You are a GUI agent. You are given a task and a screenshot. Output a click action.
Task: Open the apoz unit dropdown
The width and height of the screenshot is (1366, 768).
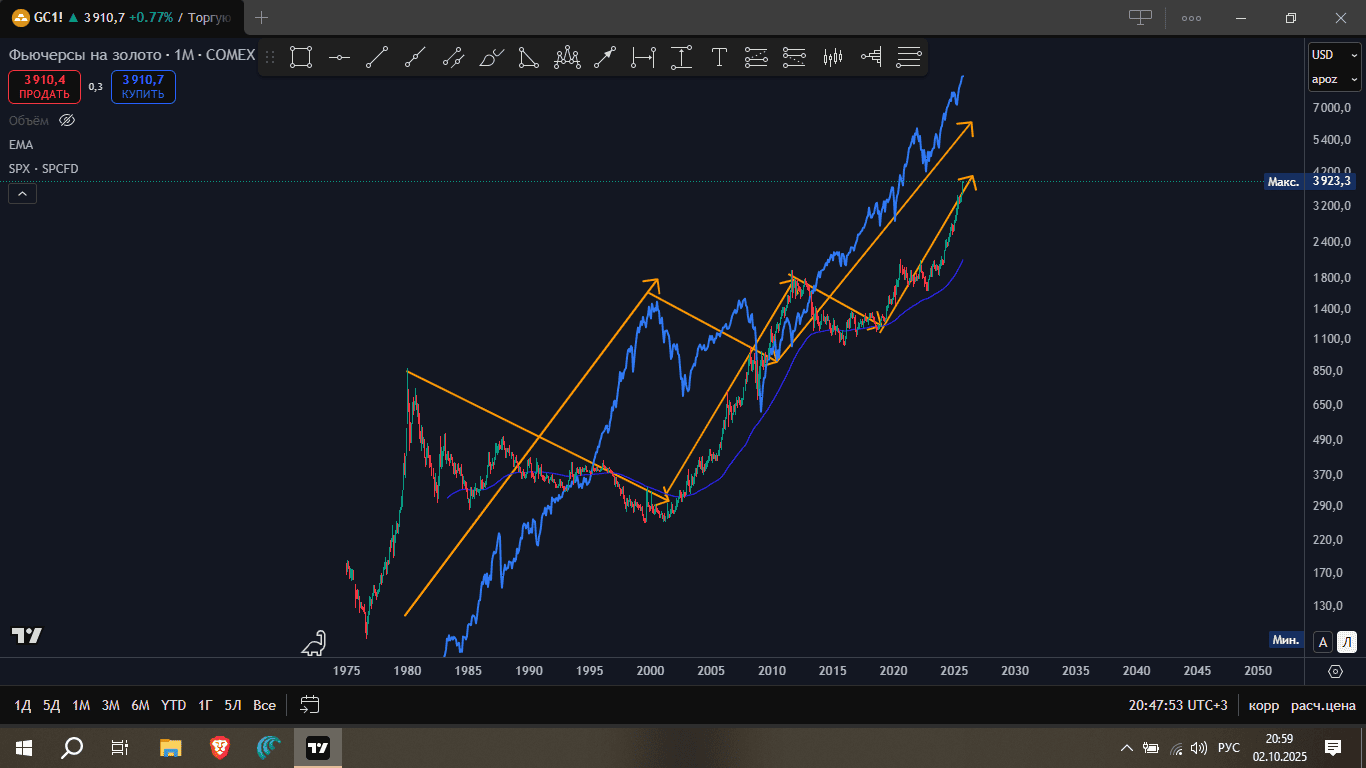(1335, 80)
